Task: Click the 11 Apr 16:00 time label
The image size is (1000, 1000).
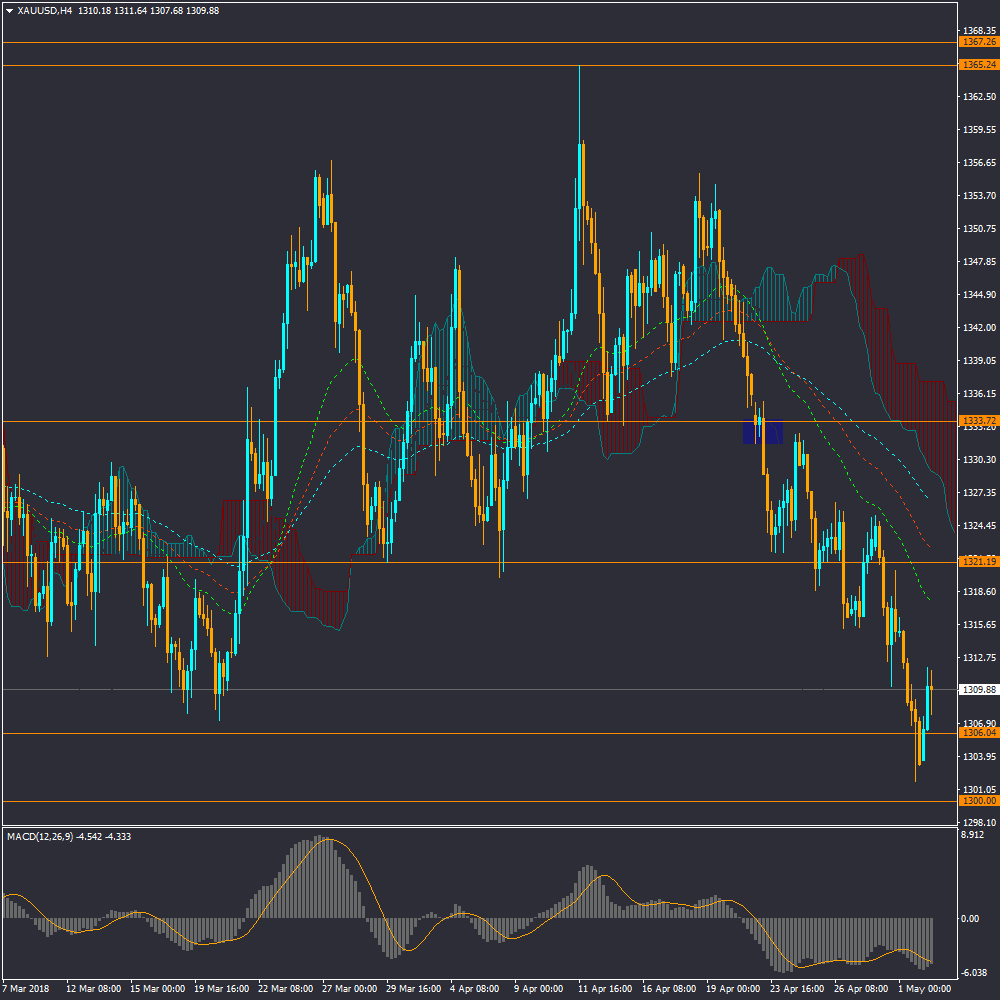Action: [606, 988]
